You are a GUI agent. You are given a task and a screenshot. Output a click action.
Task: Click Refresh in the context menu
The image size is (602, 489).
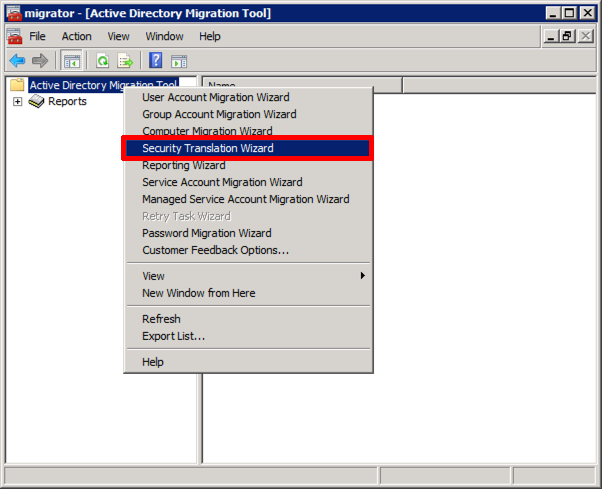click(248, 319)
